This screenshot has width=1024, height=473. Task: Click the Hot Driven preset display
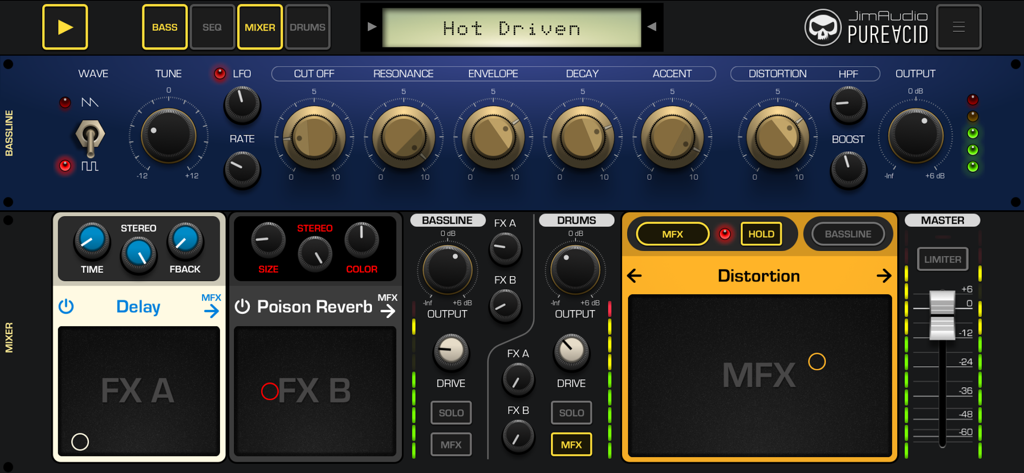tap(511, 28)
